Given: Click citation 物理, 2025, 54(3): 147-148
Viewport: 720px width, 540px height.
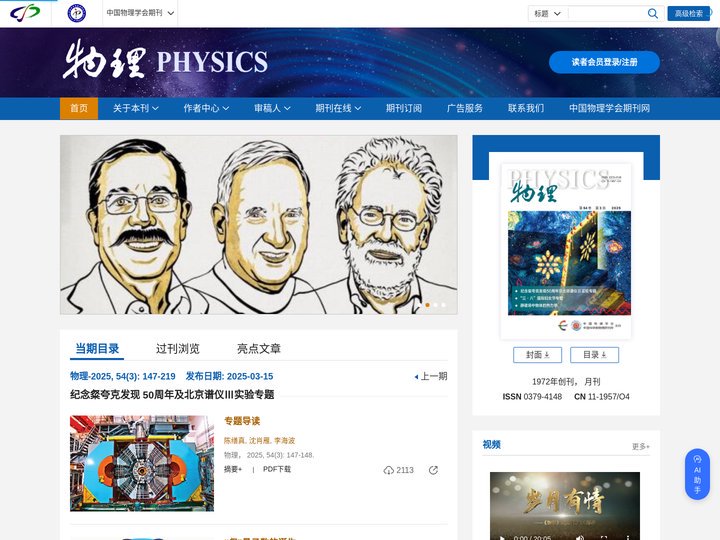Looking at the screenshot, I should [x=269, y=455].
